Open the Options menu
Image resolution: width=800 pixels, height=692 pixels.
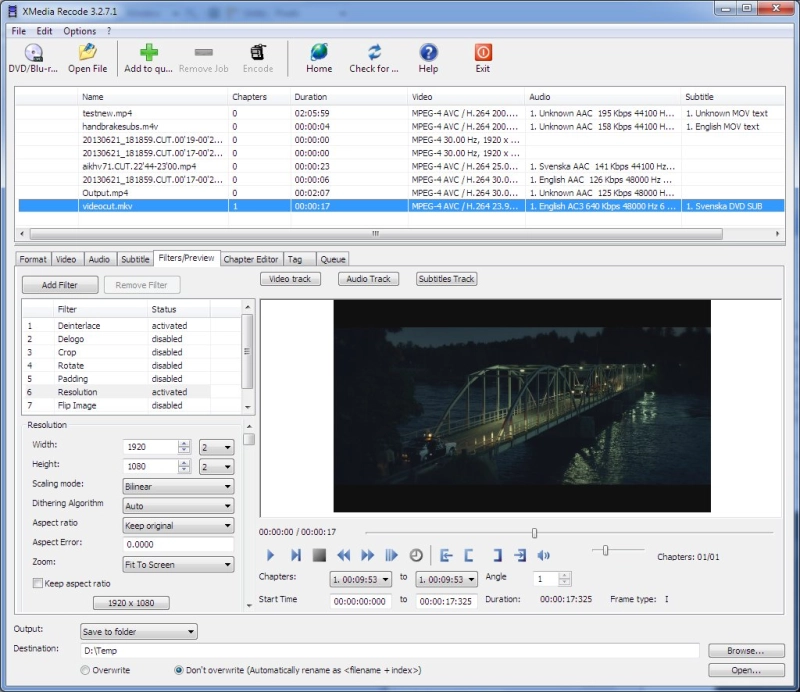(x=80, y=31)
